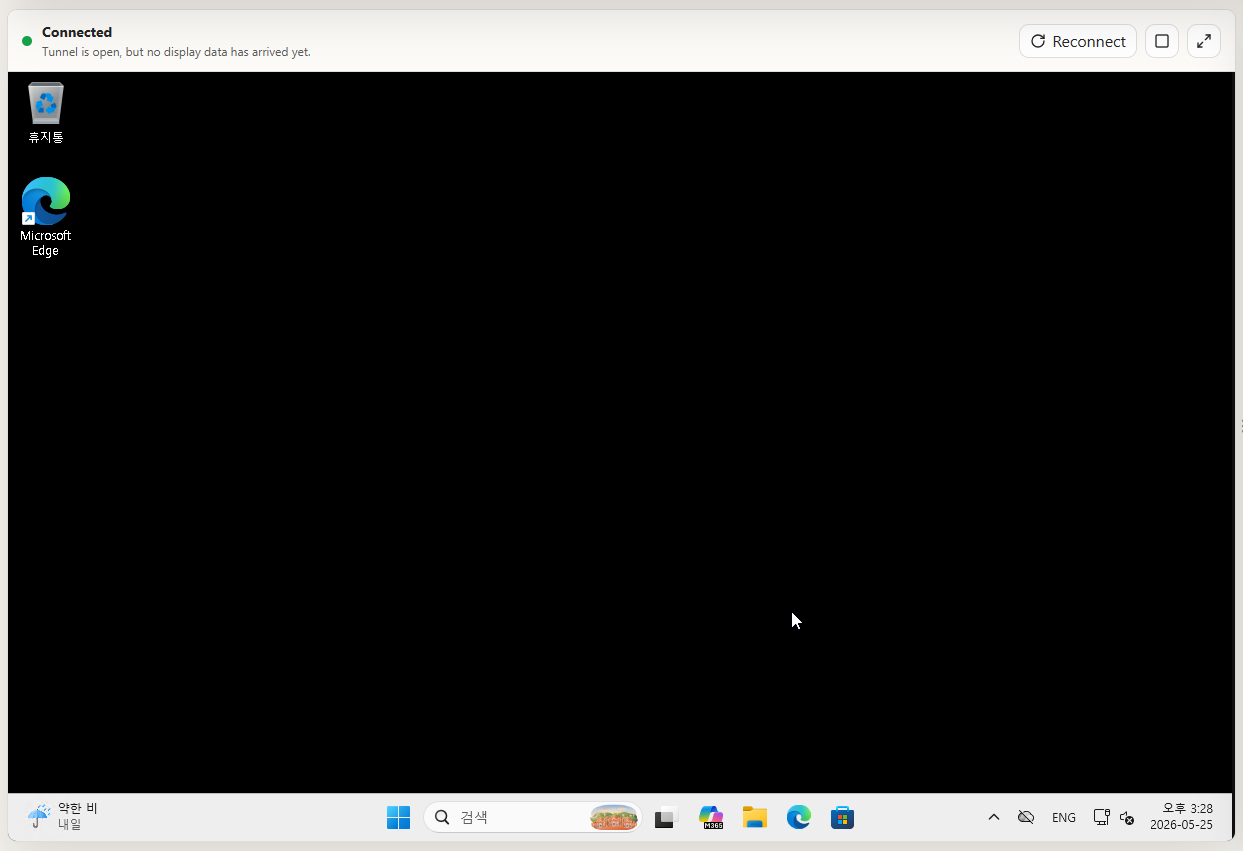Click the 검색 taskbar search box
This screenshot has height=851, width=1243.
(x=532, y=817)
